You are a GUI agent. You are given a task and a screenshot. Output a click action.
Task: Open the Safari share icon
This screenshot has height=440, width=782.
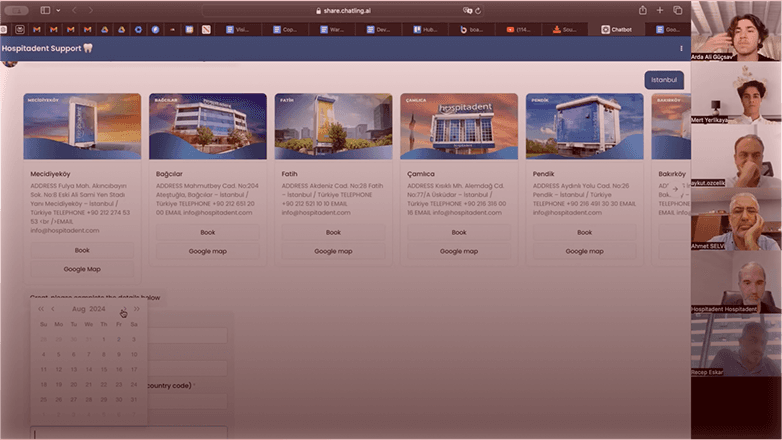[x=643, y=10]
